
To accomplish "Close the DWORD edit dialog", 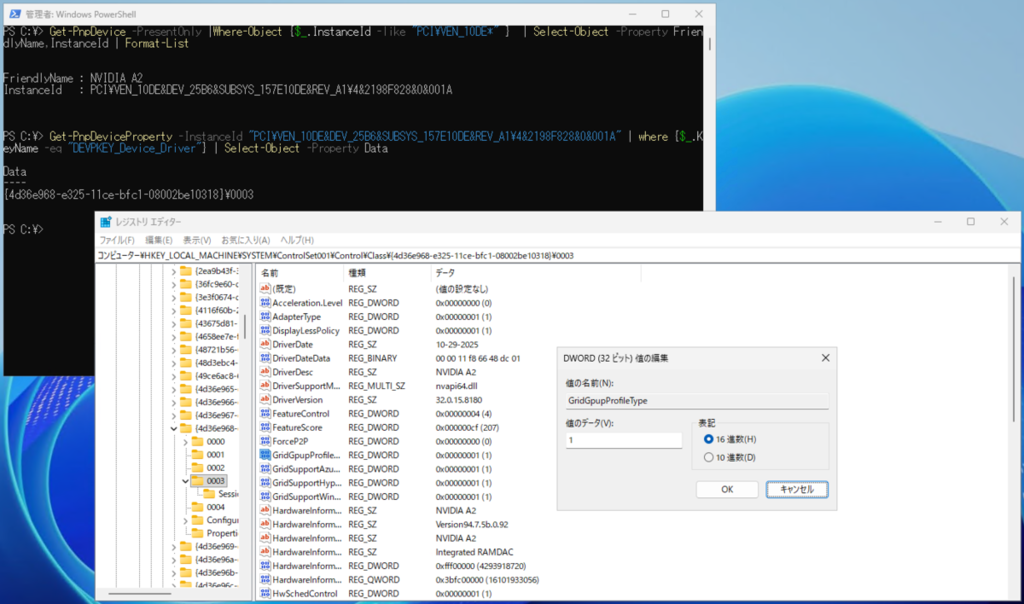I will pyautogui.click(x=825, y=358).
